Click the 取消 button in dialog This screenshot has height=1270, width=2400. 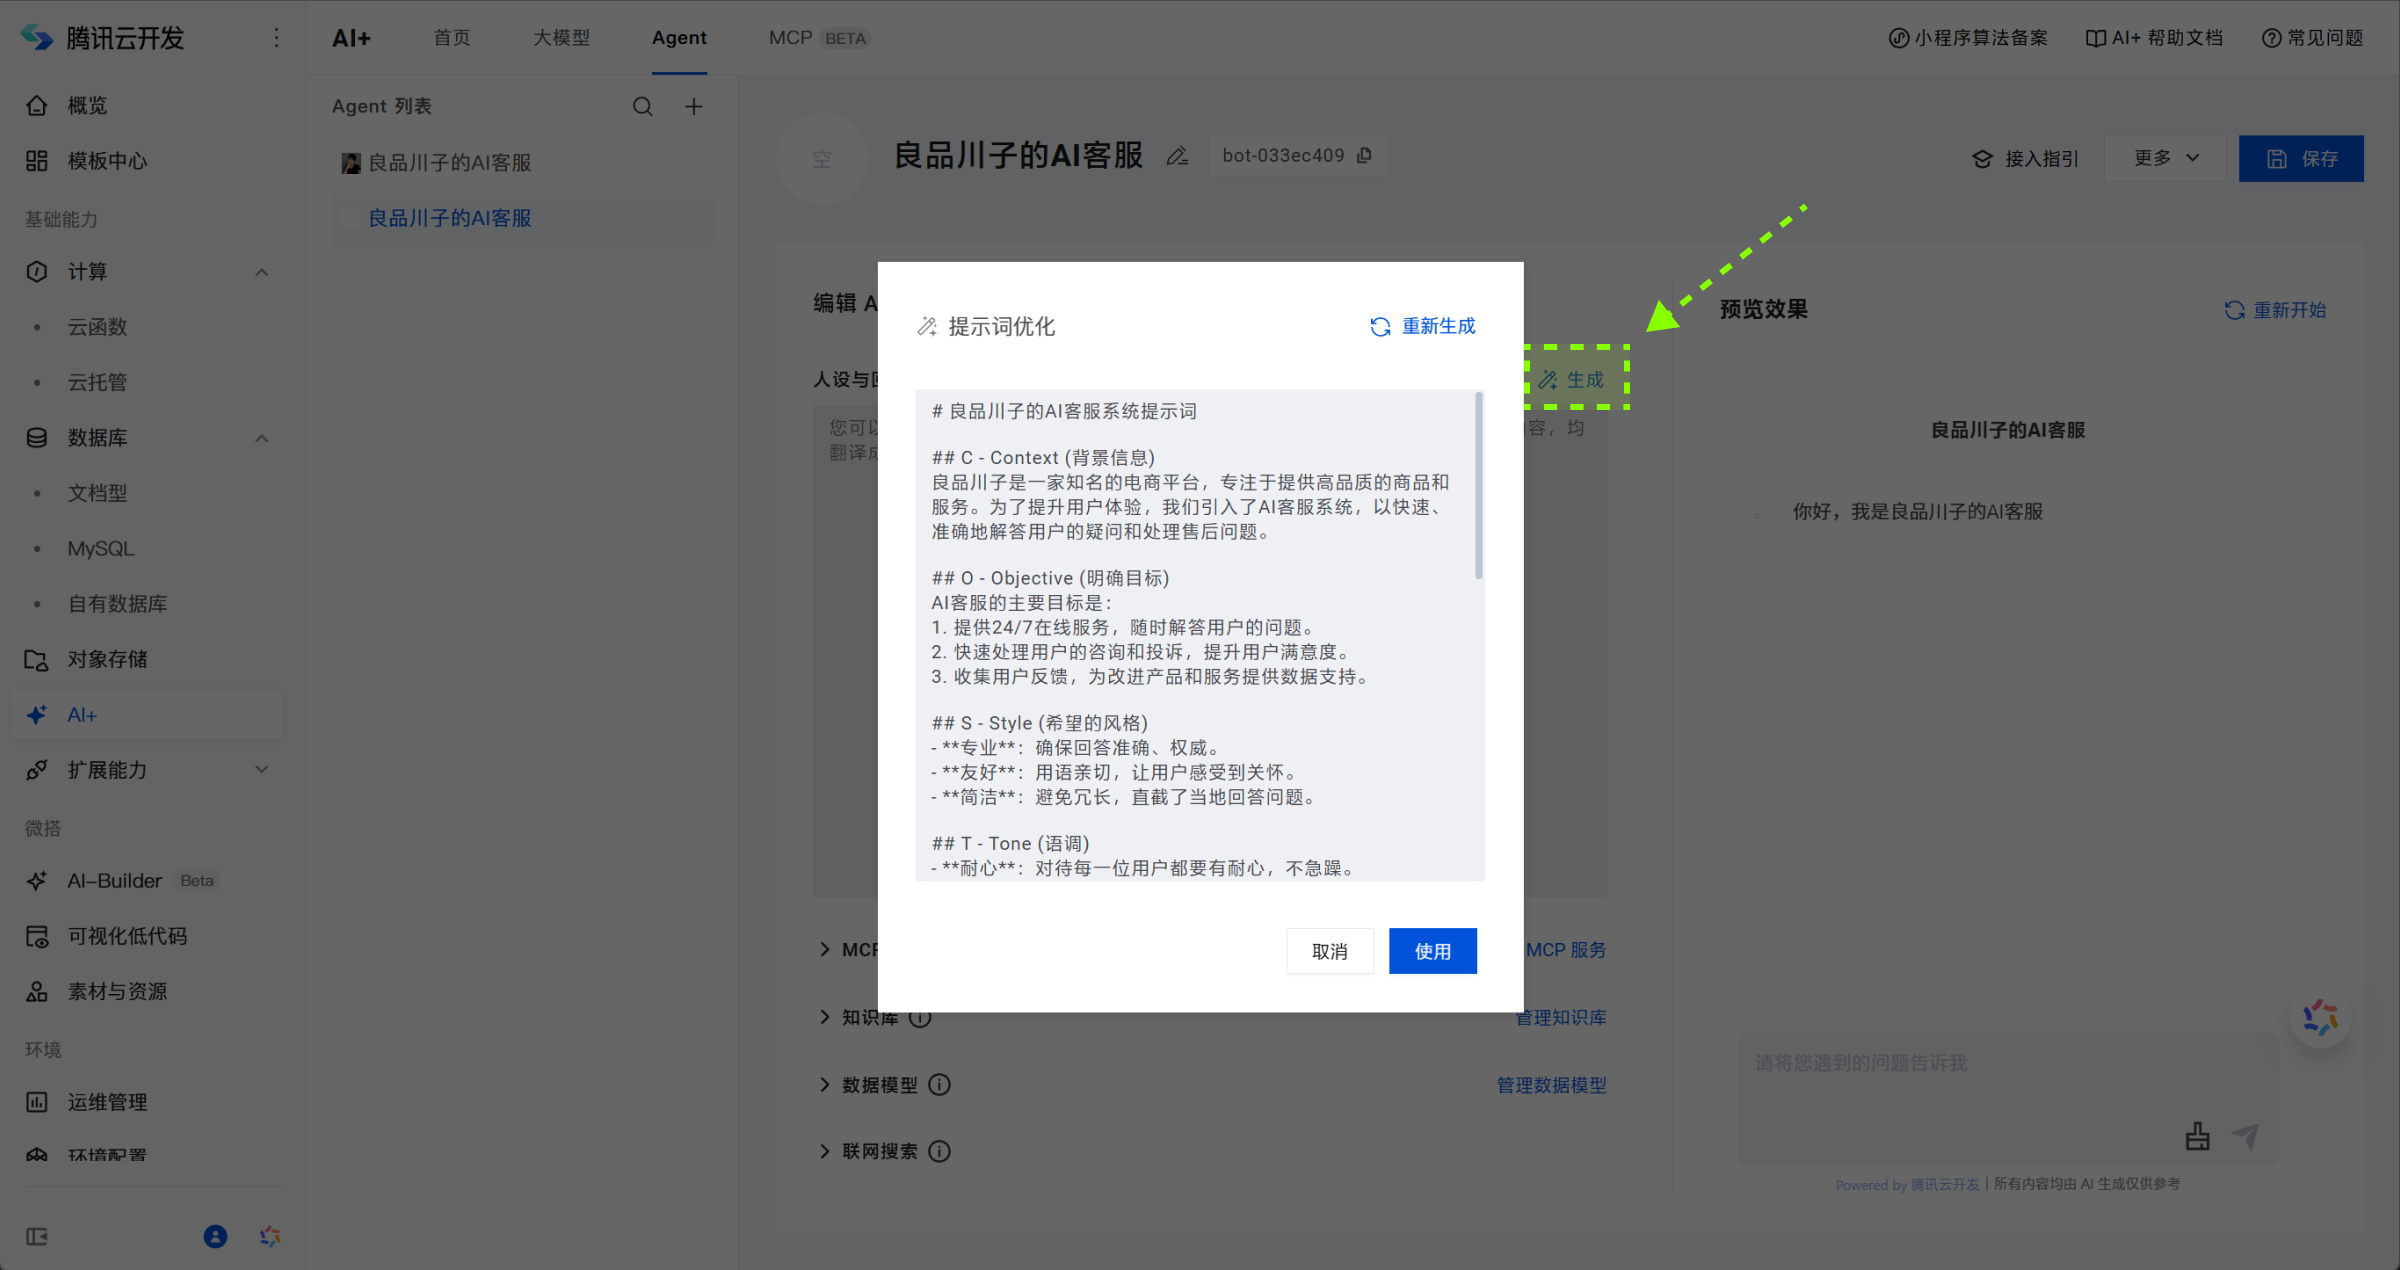click(1330, 951)
